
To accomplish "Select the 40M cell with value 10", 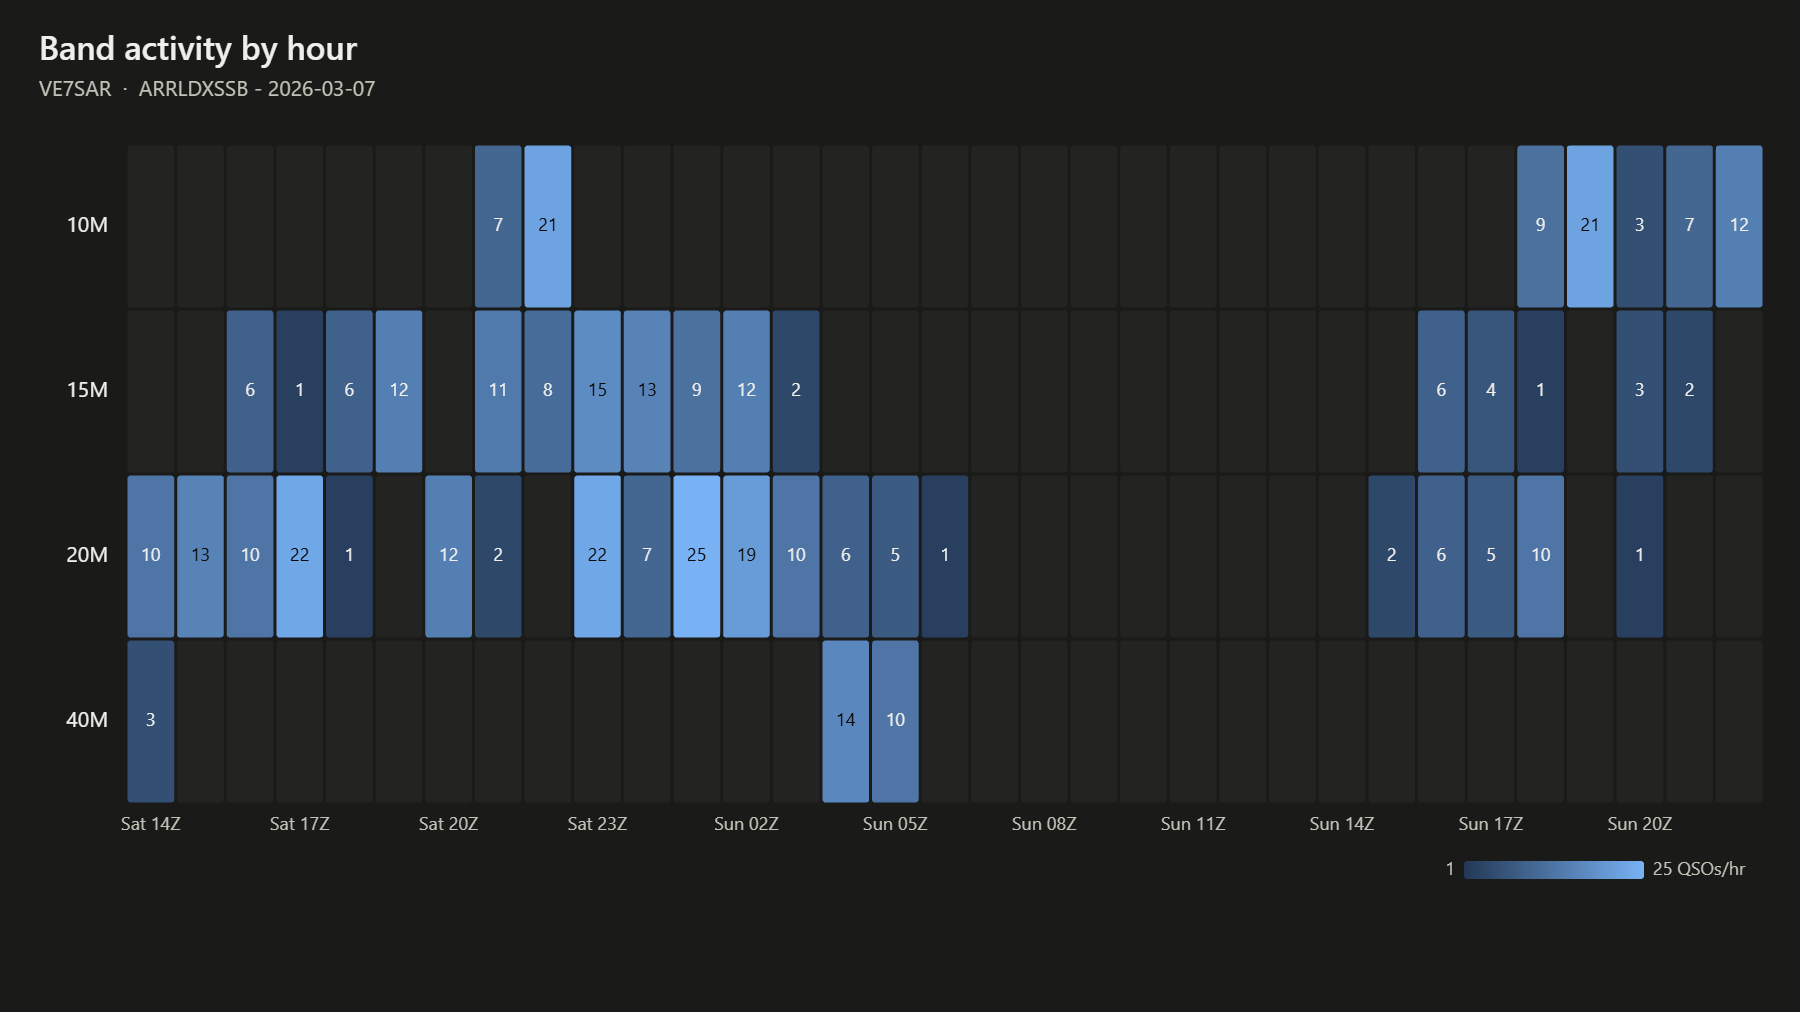I will point(895,721).
